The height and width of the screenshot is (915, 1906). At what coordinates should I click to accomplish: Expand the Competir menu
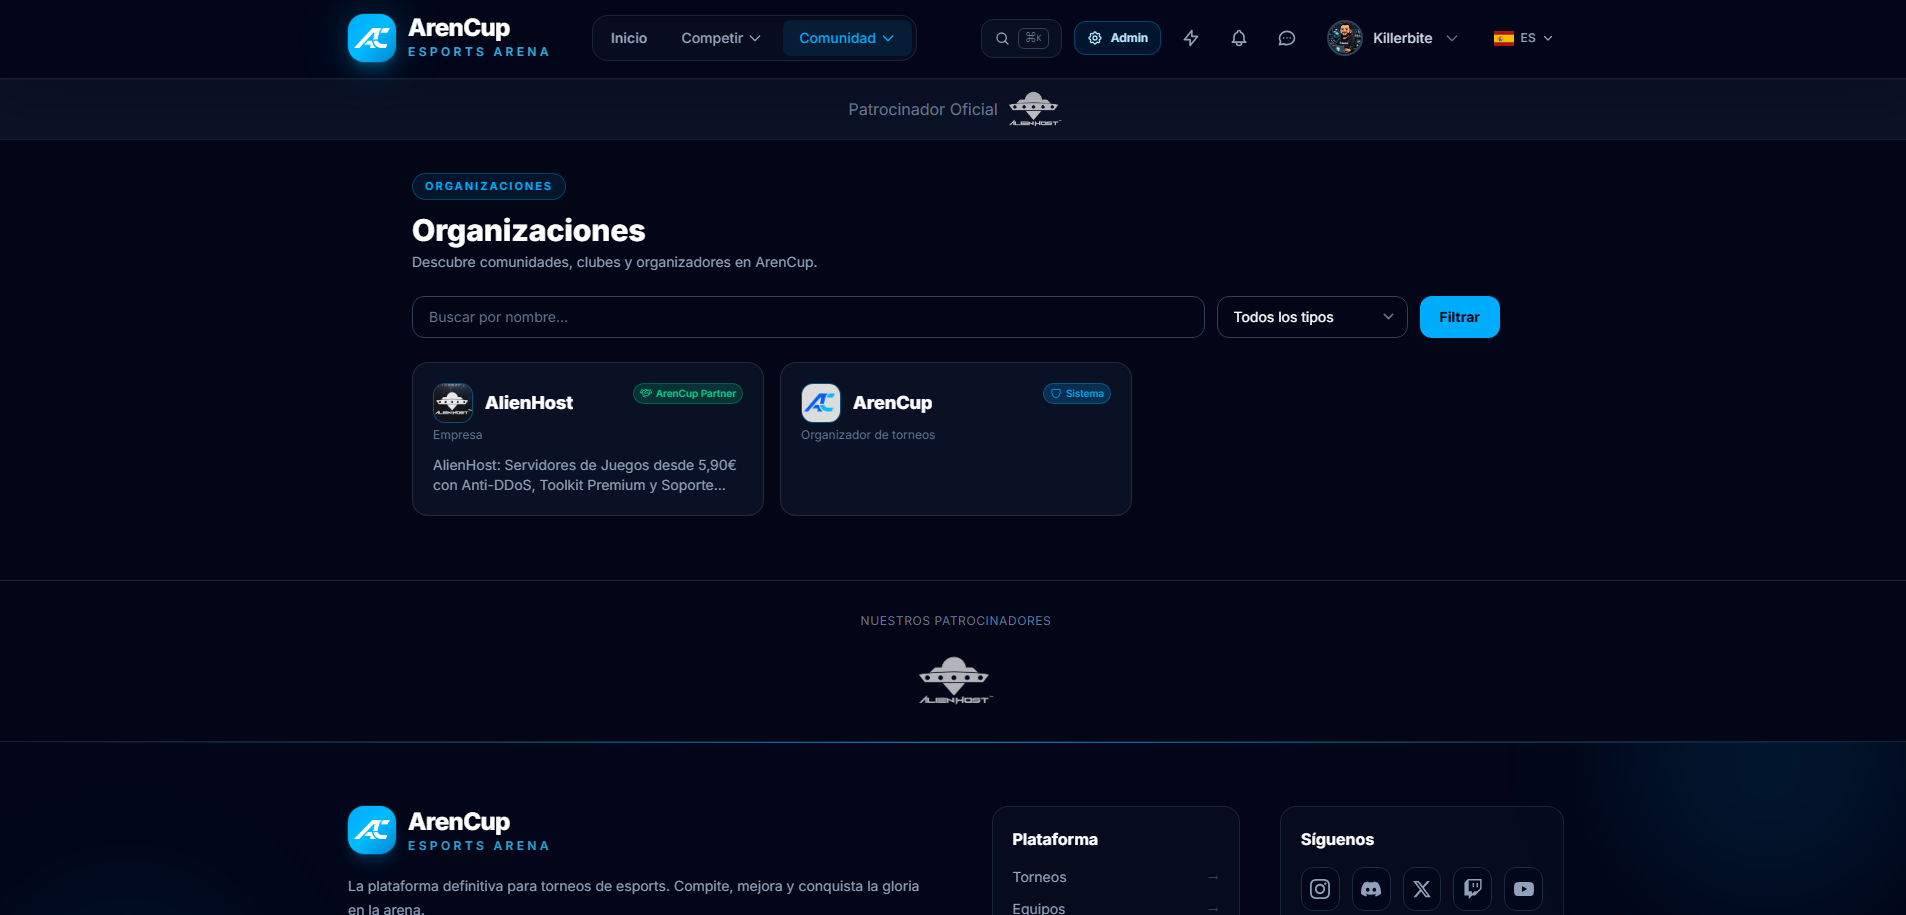click(721, 38)
